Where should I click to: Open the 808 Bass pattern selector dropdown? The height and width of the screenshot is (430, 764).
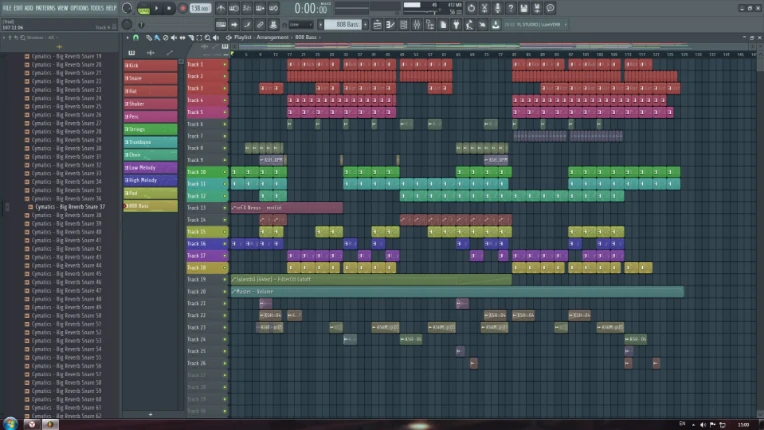point(345,23)
